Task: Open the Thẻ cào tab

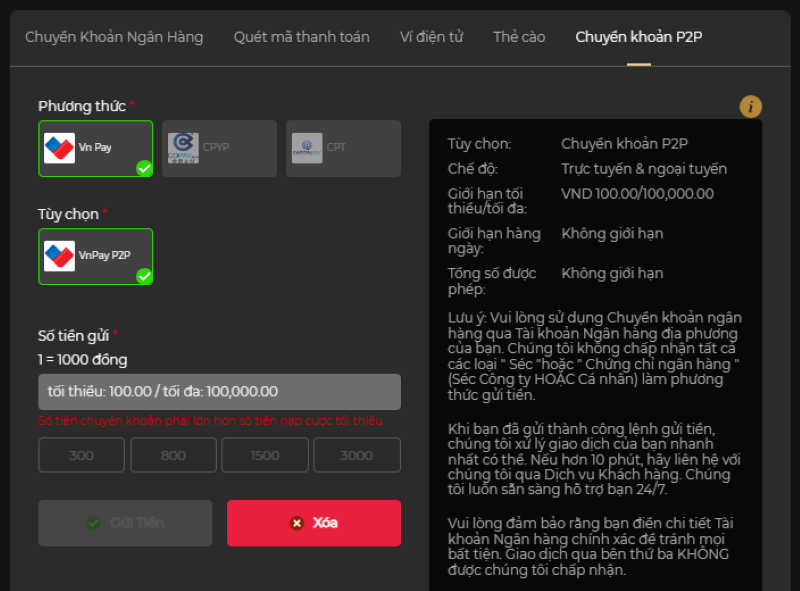Action: 519,37
